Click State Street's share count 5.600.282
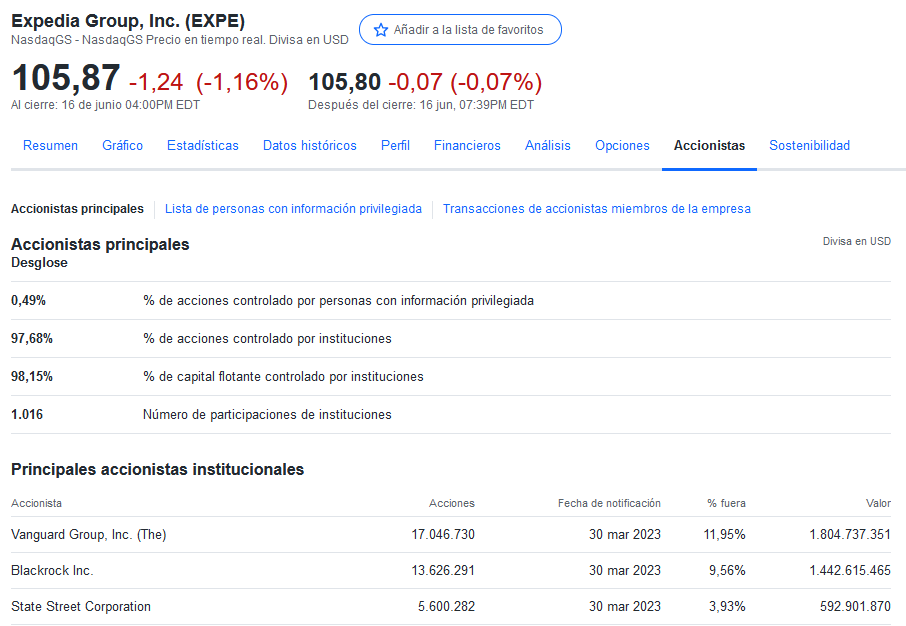 [447, 606]
